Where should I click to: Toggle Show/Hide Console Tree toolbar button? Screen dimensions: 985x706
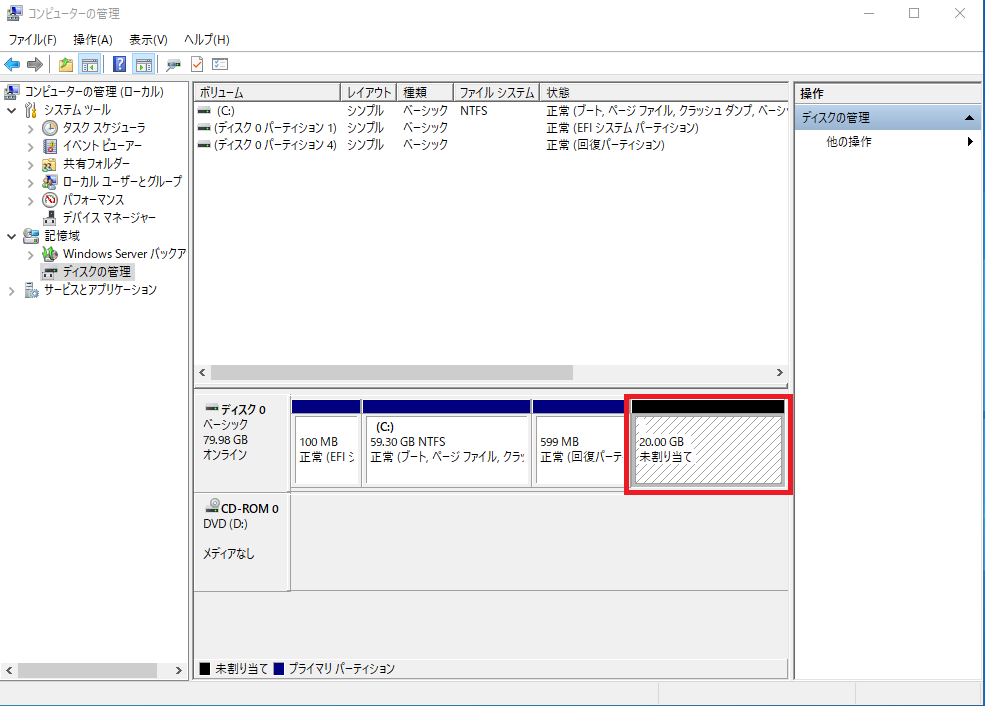tap(90, 65)
